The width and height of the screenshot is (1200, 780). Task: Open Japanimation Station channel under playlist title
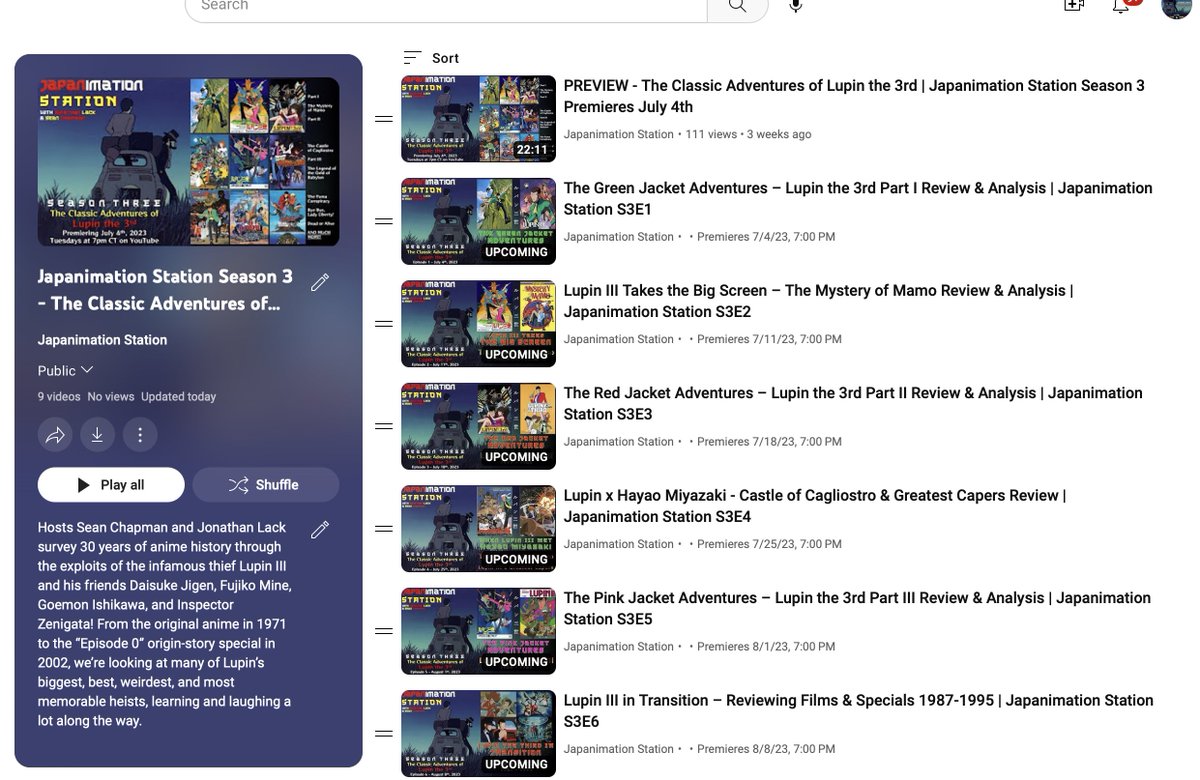pos(102,340)
